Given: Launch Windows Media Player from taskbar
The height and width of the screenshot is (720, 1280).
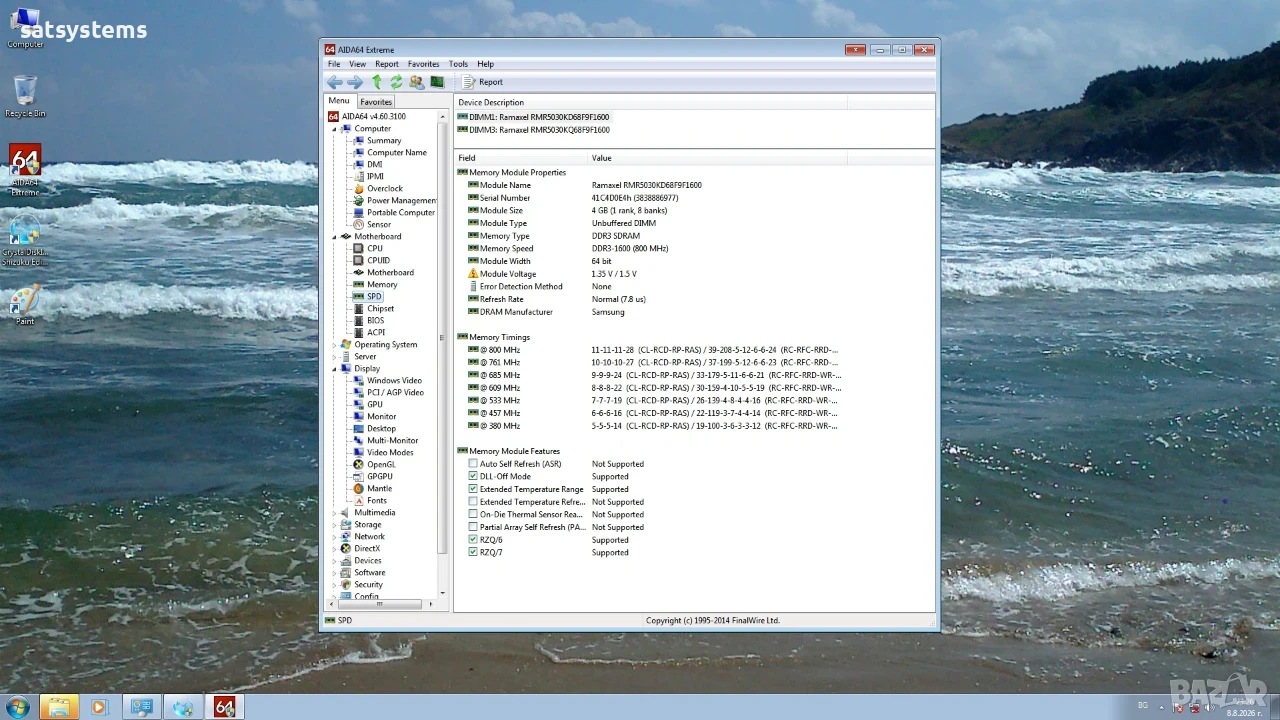Looking at the screenshot, I should (98, 707).
